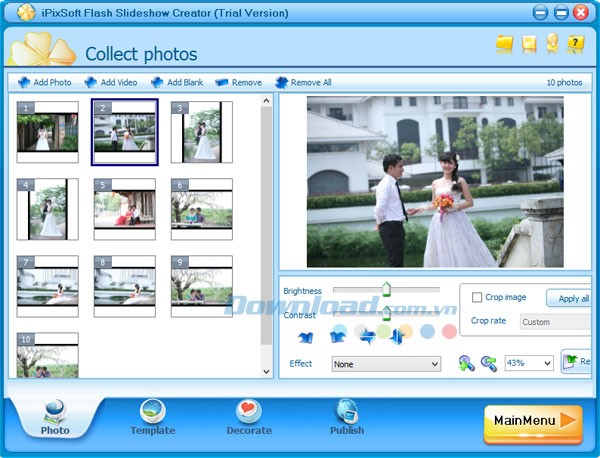Enable the Crop image checkbox
This screenshot has width=600, height=458.
(477, 298)
